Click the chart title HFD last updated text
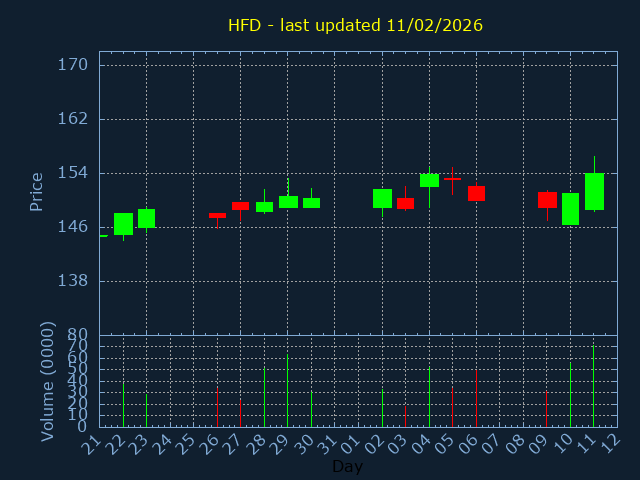 coord(355,25)
